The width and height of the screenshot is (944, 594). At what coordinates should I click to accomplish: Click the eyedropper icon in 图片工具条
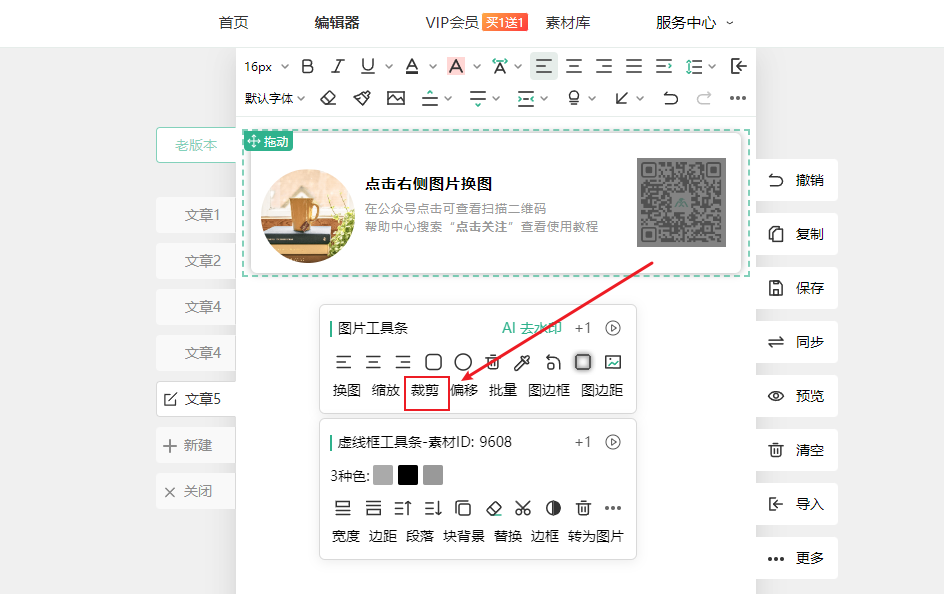point(522,362)
